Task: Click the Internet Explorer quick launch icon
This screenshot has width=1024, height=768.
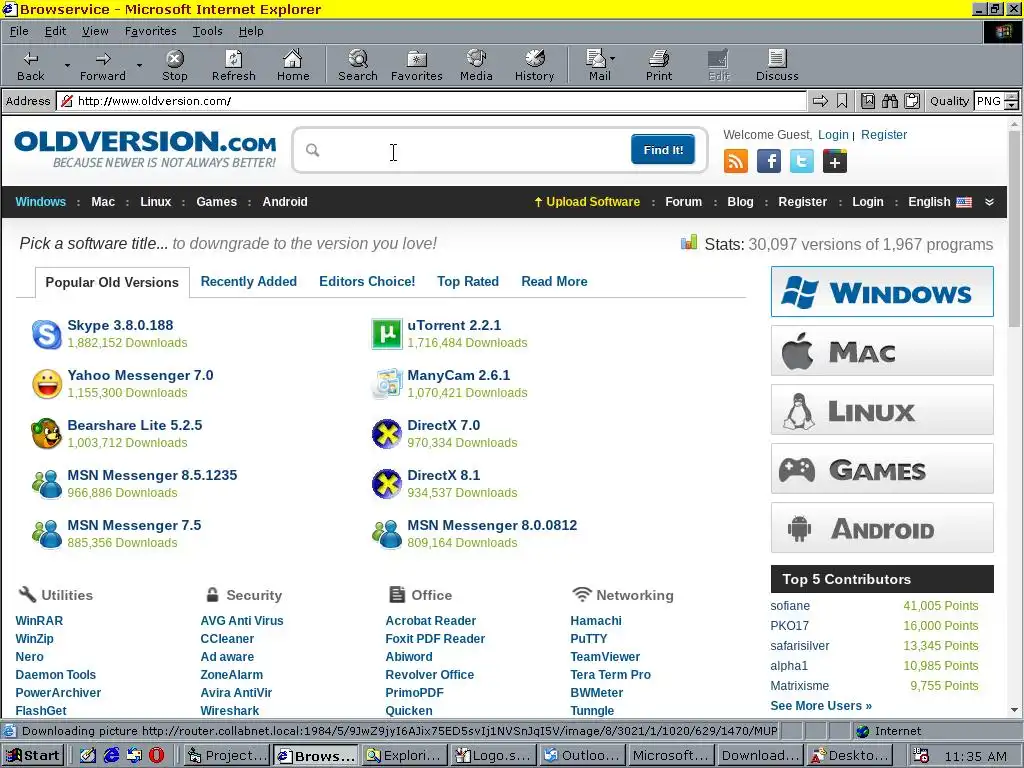Action: (x=112, y=755)
